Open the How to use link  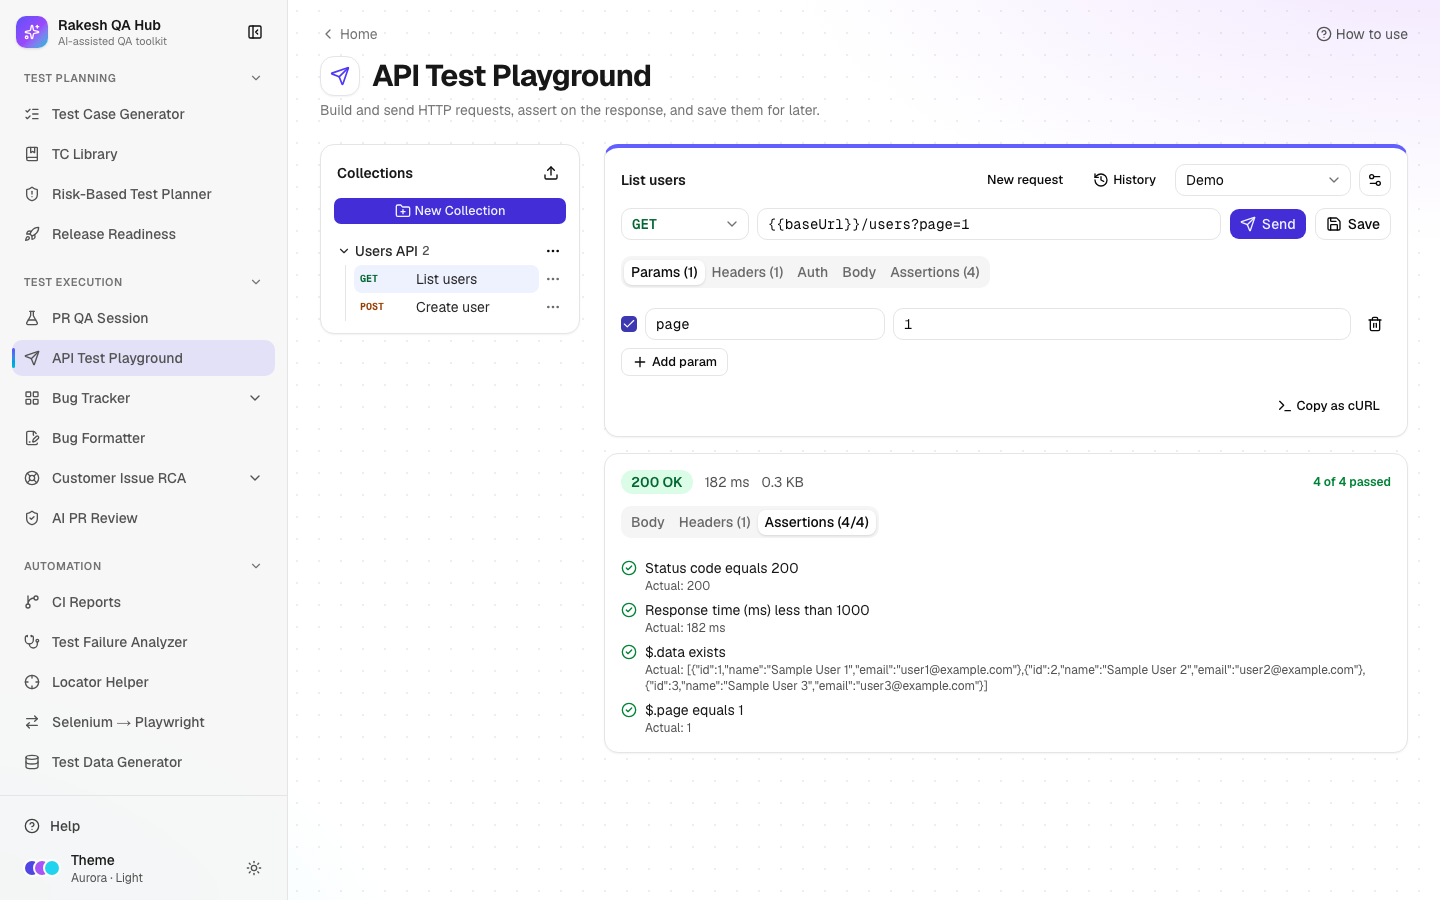coord(1362,34)
